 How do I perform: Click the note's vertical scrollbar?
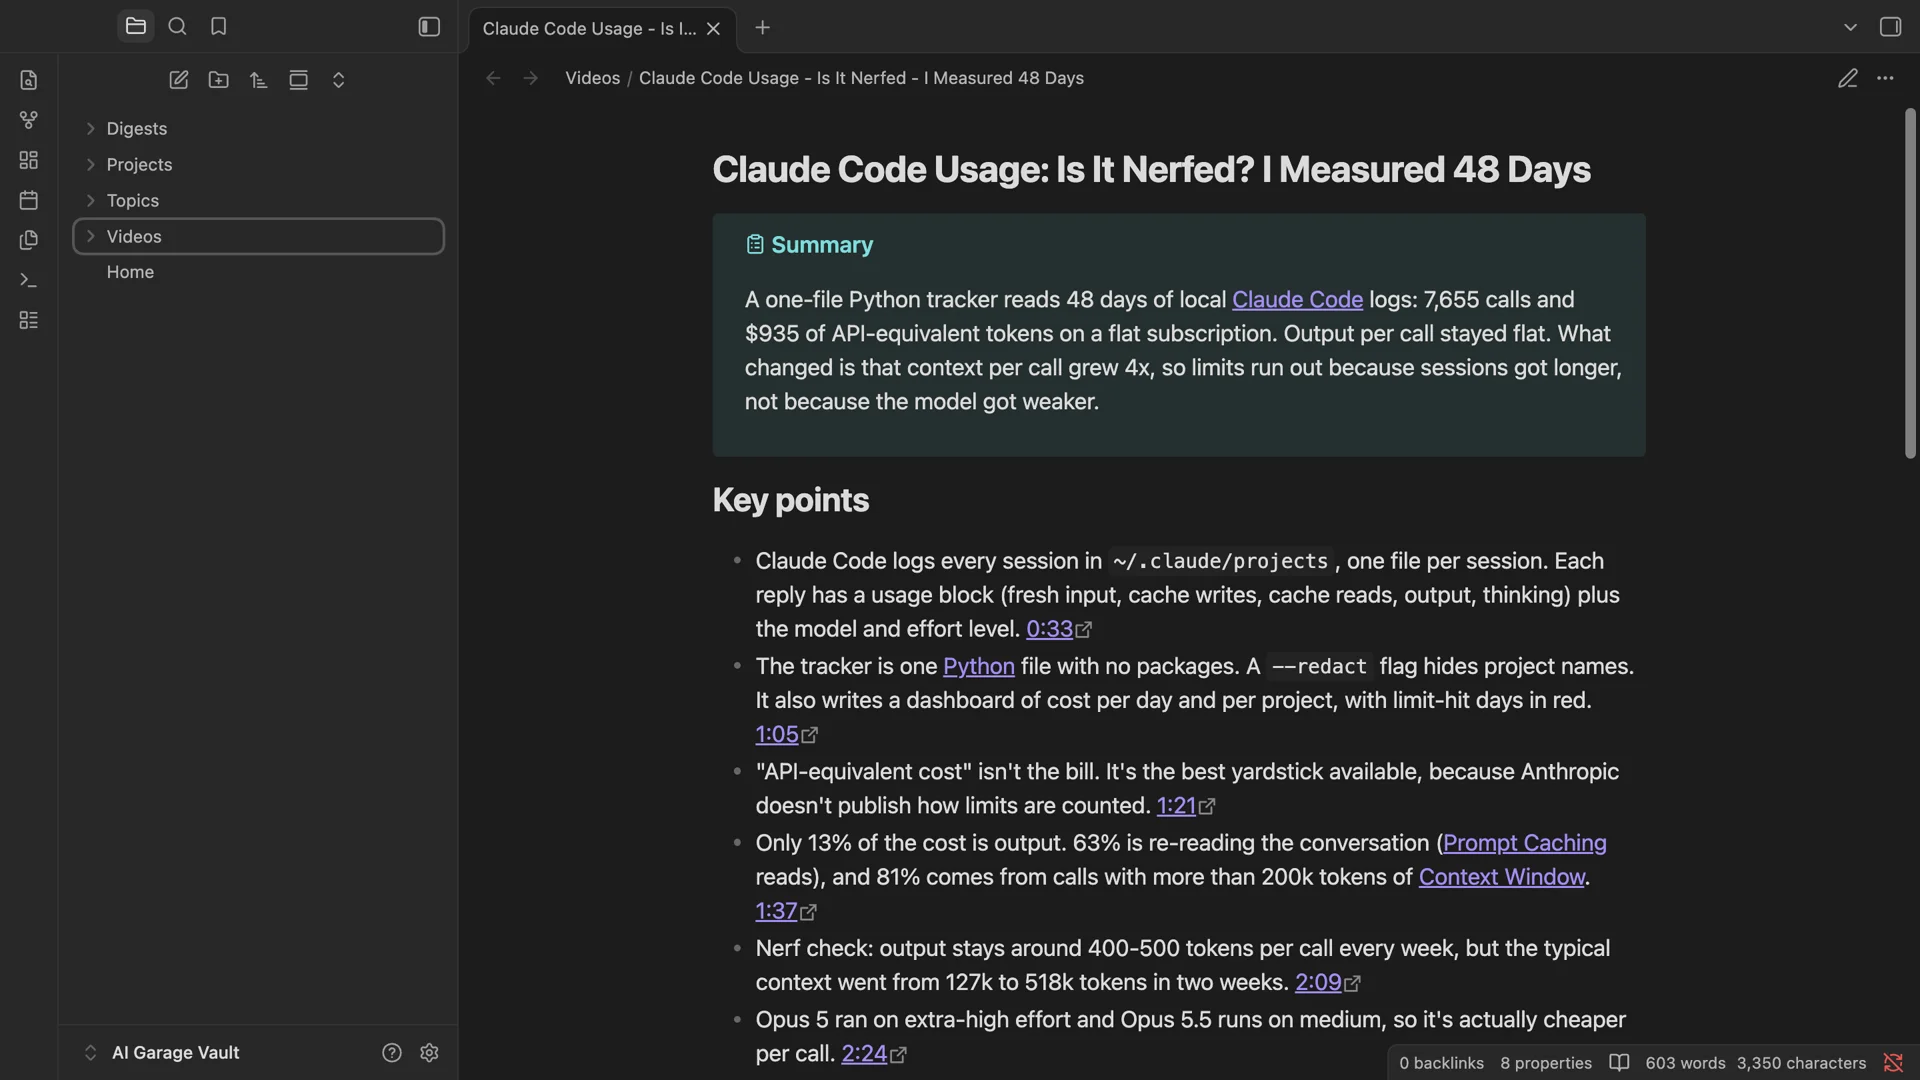coord(1910,283)
